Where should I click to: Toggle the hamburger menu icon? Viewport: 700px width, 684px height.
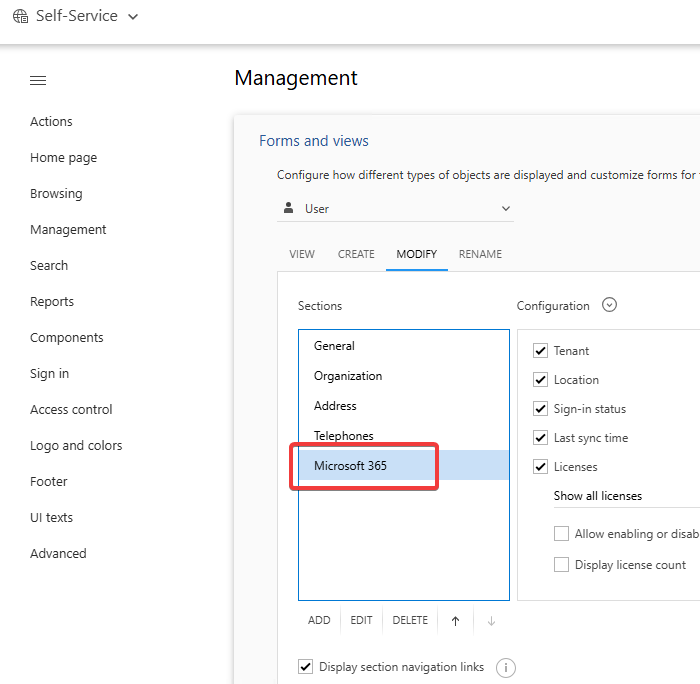pyautogui.click(x=38, y=80)
